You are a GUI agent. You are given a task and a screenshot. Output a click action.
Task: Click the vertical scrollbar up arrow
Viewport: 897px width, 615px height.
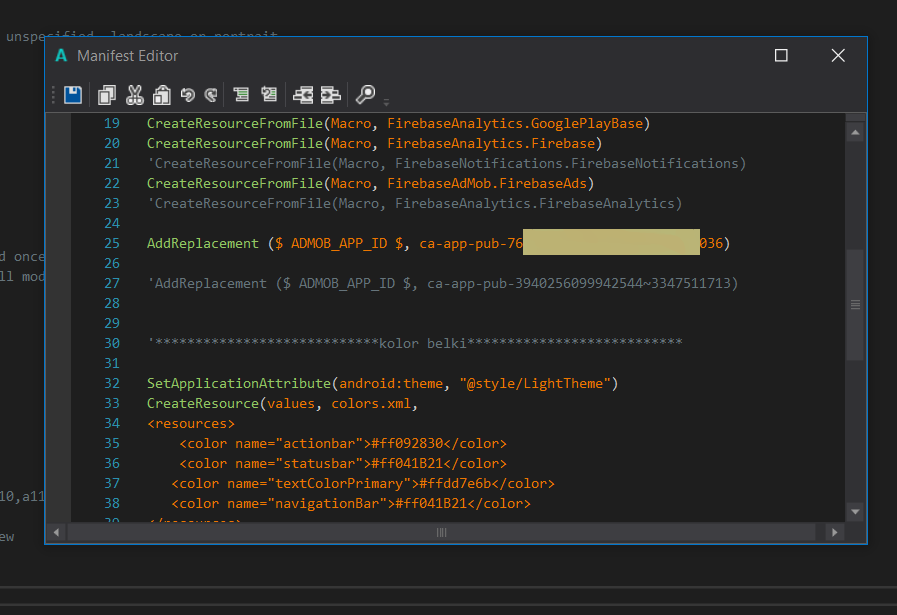(855, 133)
